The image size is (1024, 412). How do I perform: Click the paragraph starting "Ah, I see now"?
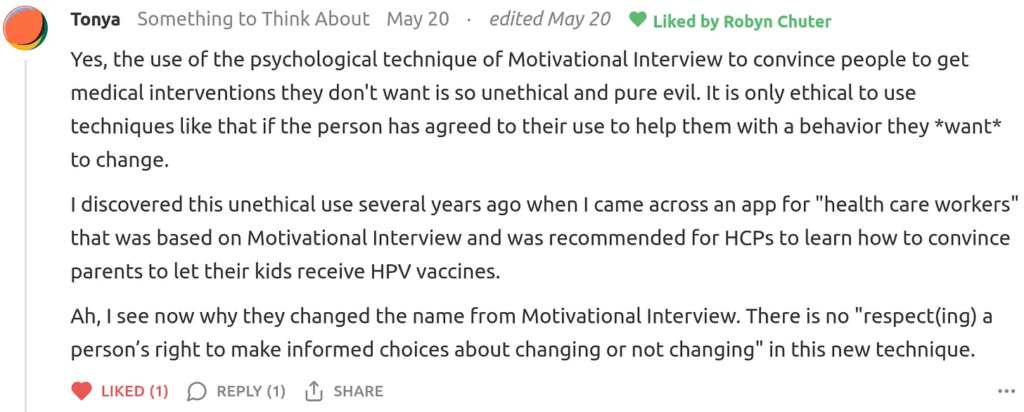(x=520, y=334)
